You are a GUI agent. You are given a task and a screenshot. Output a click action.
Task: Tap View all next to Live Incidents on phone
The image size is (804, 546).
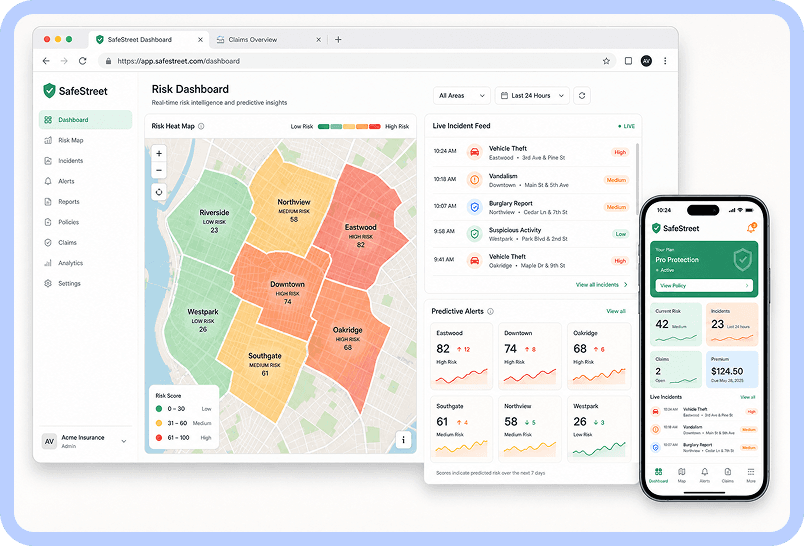click(748, 397)
